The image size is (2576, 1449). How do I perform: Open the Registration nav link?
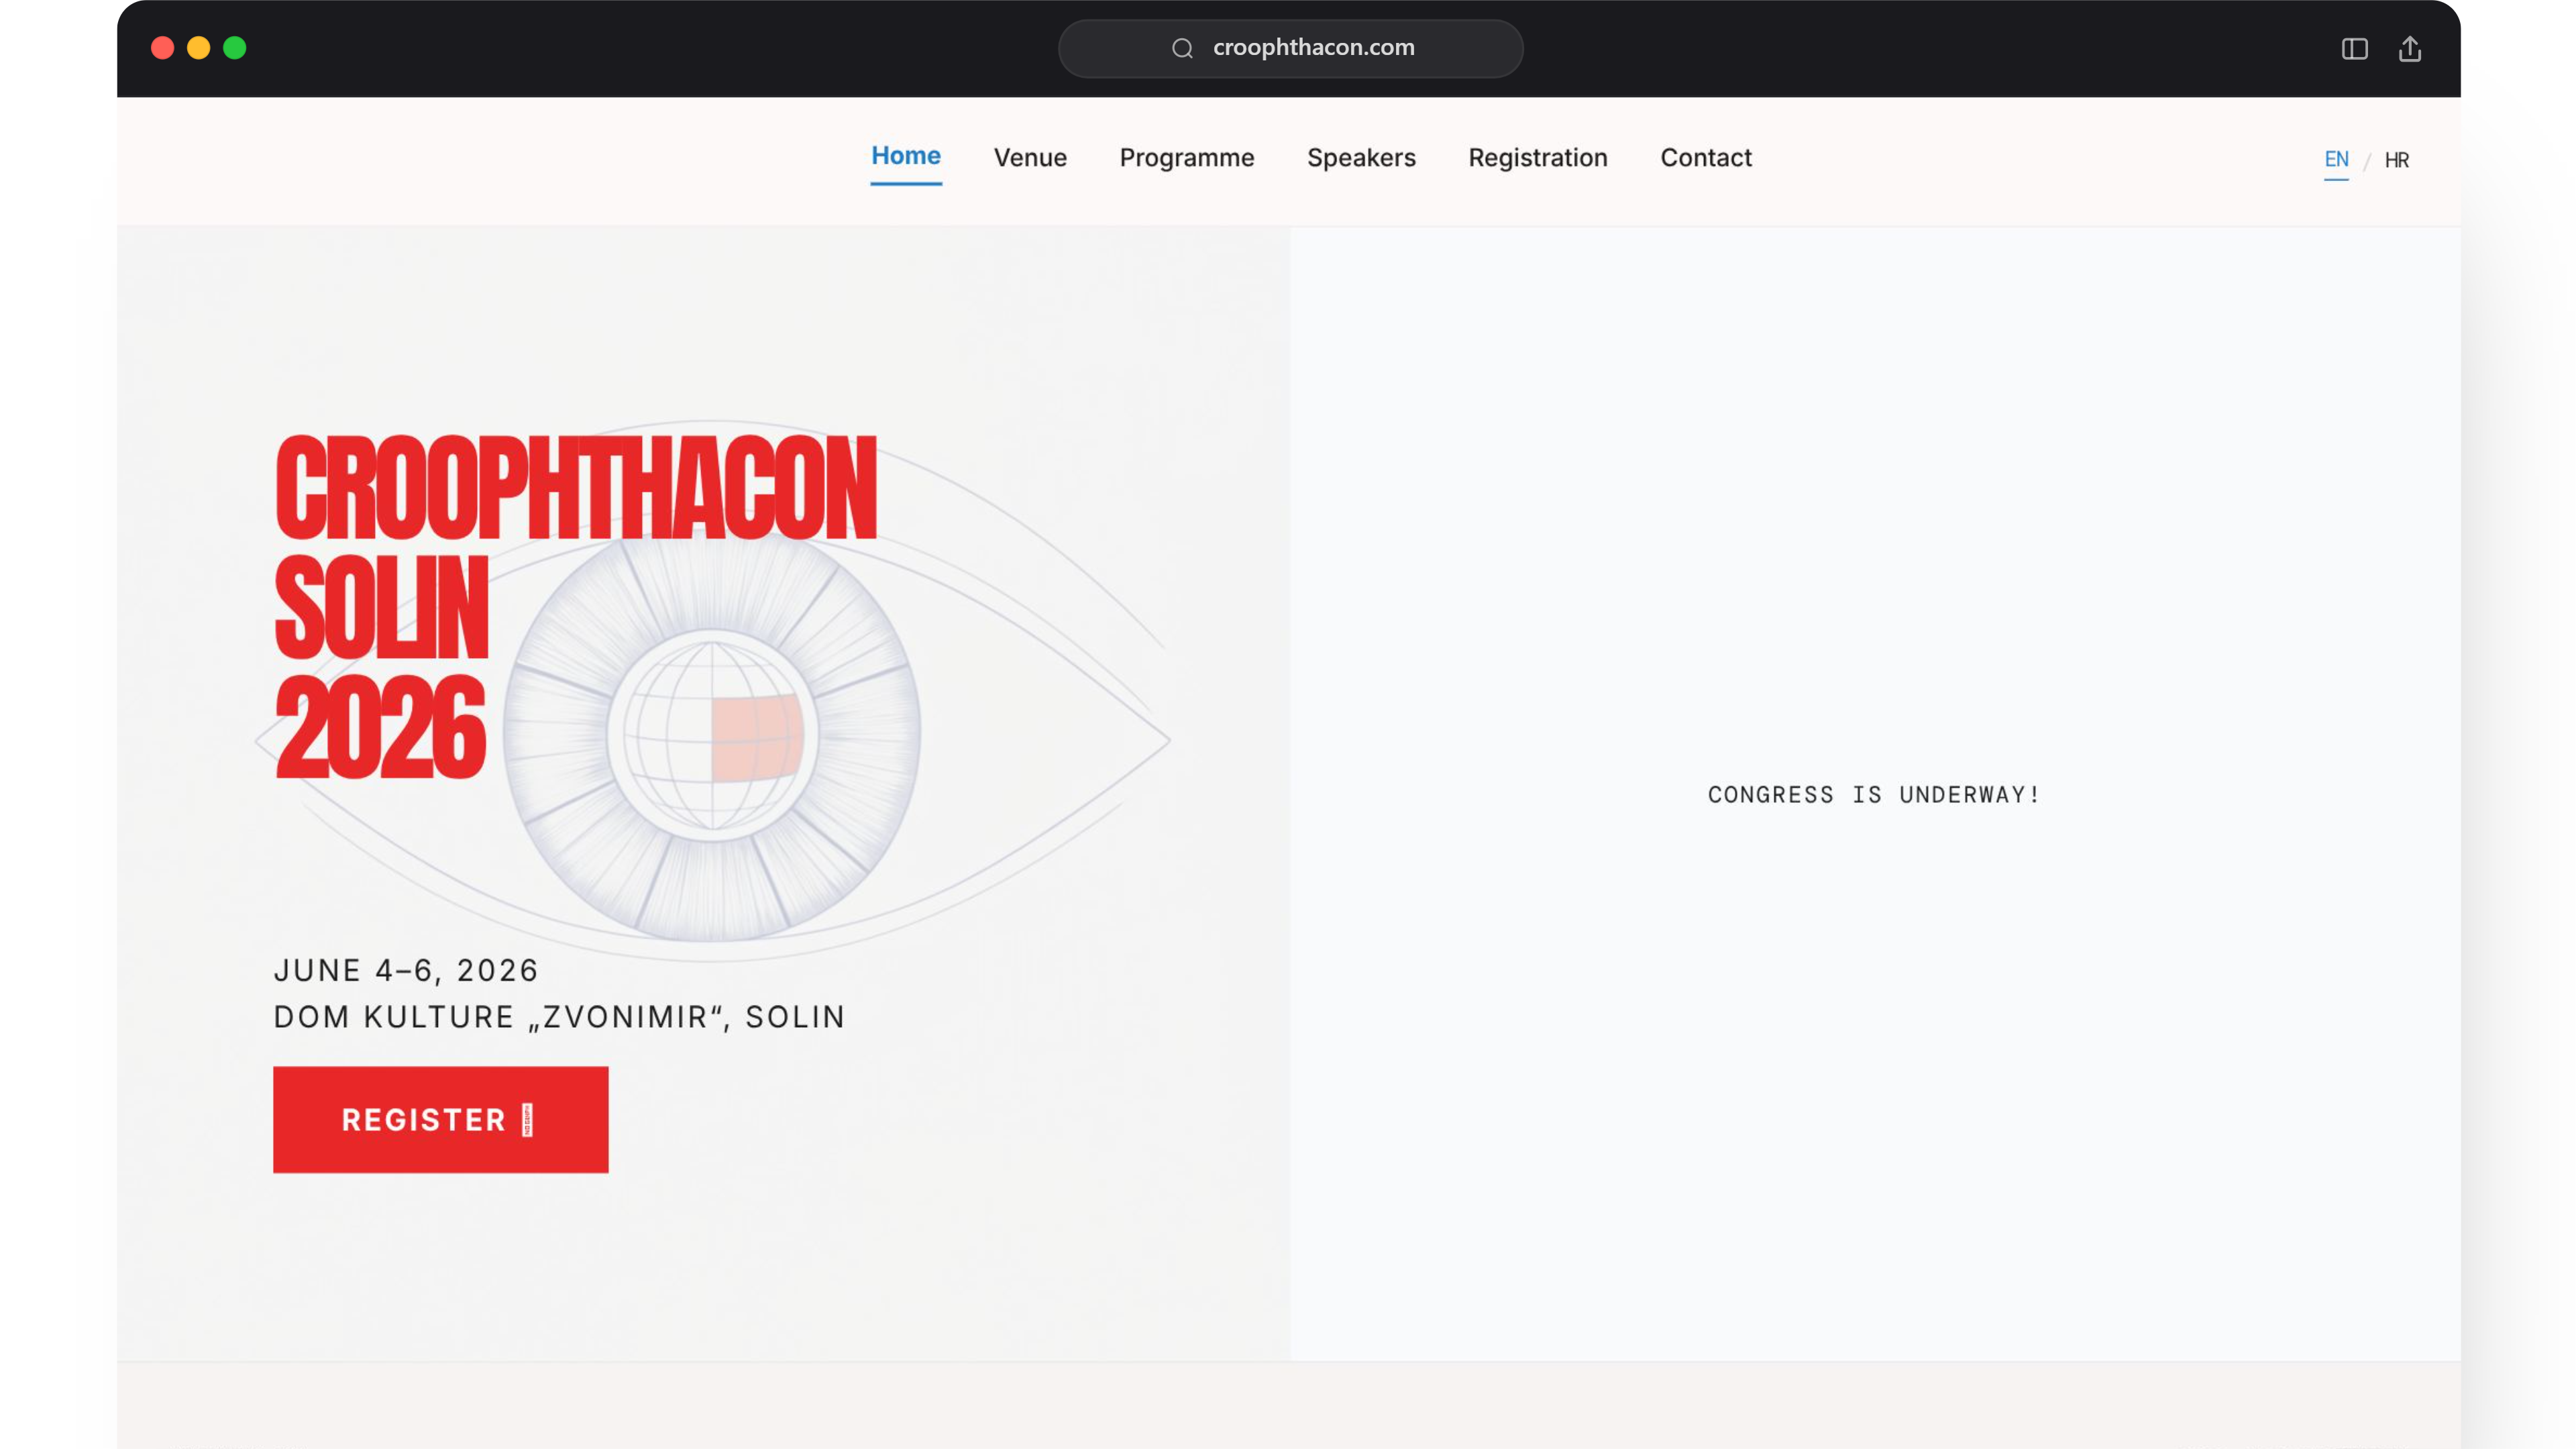pyautogui.click(x=1537, y=158)
